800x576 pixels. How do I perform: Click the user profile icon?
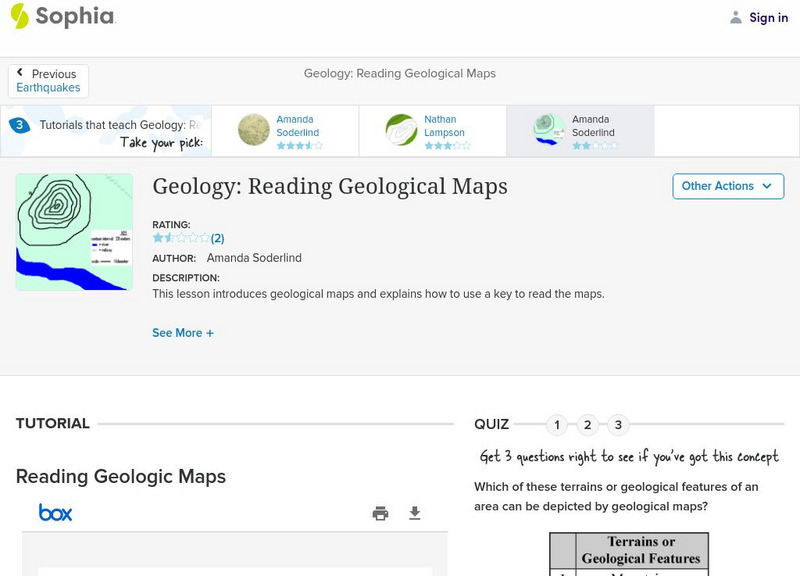point(736,17)
